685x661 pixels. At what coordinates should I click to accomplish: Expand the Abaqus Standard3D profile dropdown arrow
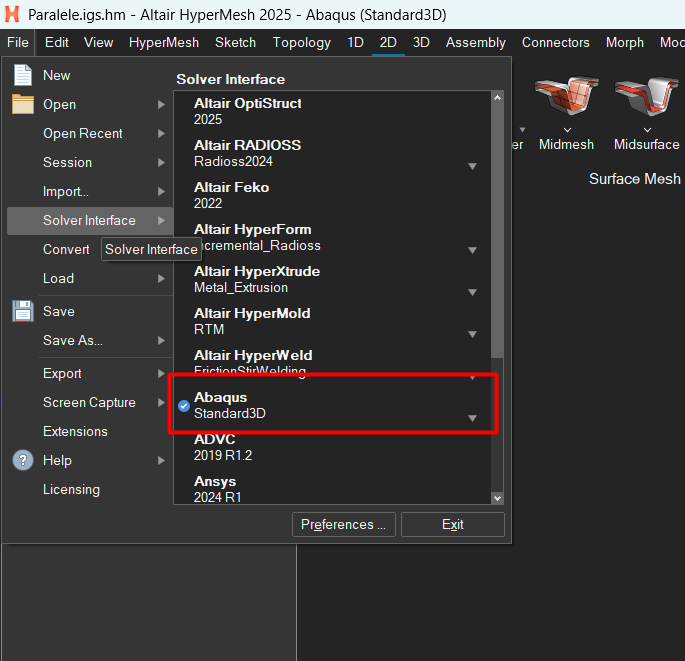click(x=472, y=418)
